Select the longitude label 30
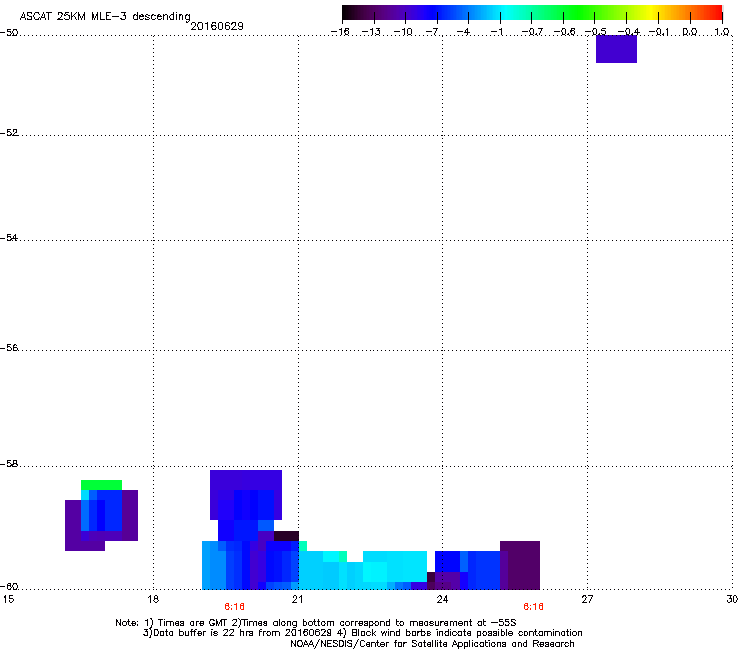Screen dimensions: 740x650 (x=732, y=599)
